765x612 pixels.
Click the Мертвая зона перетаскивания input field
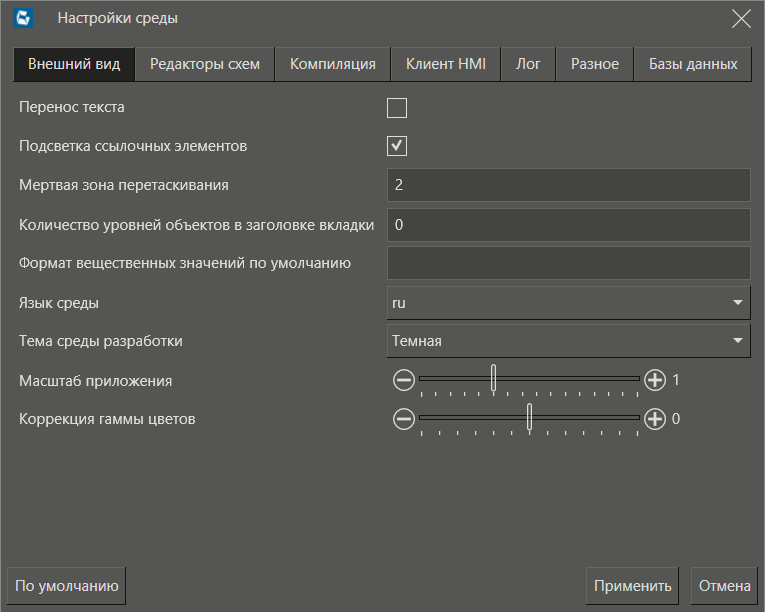click(567, 185)
